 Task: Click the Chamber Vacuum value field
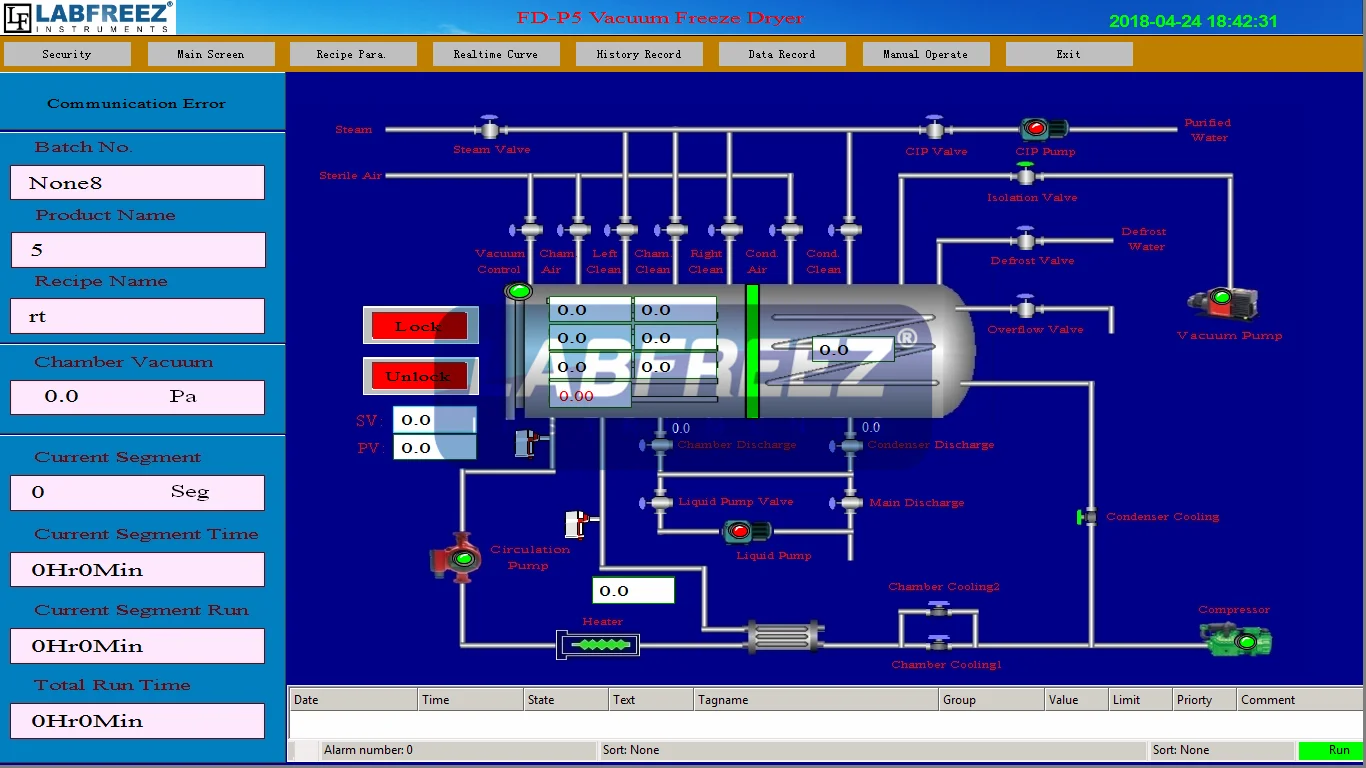(138, 397)
